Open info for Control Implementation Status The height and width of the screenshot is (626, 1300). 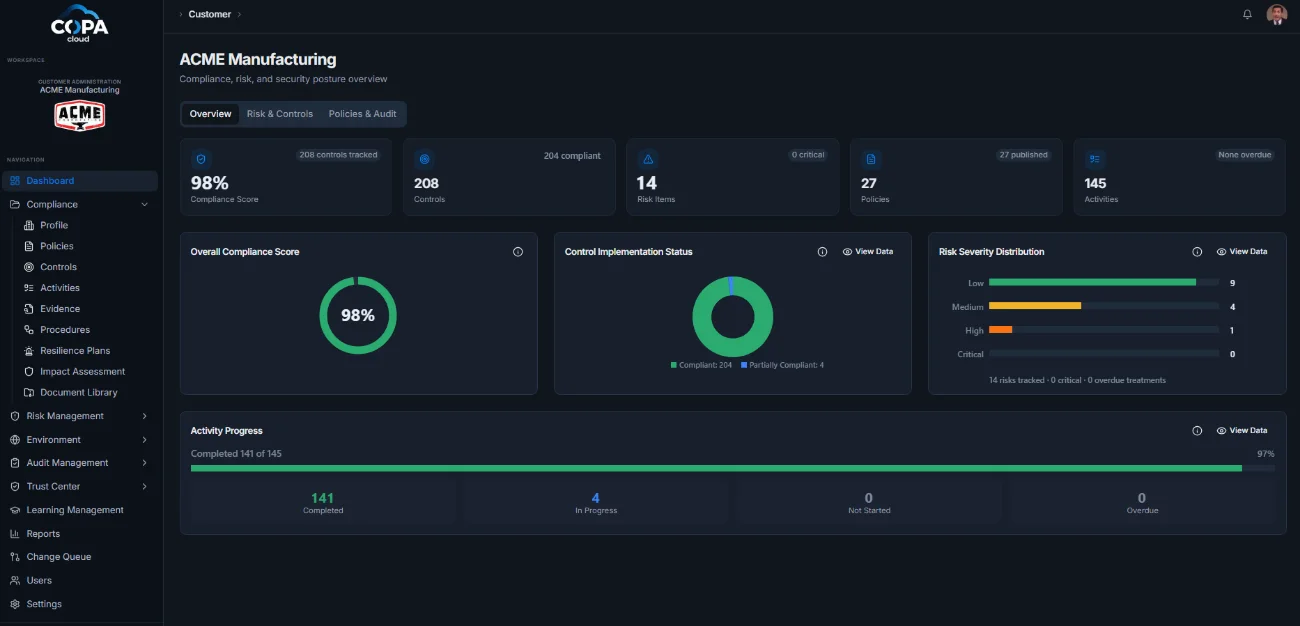coord(822,252)
